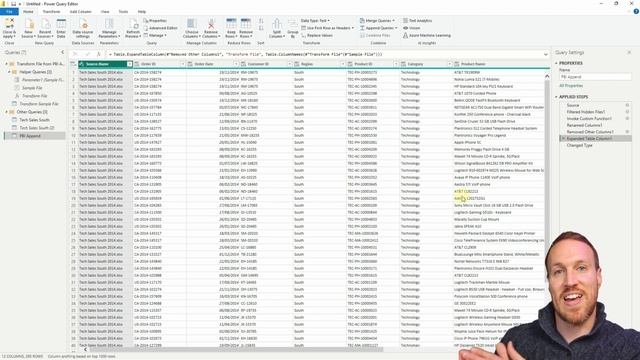640x360 pixels.
Task: Open the Append Queries dropdown
Action: click(x=378, y=28)
